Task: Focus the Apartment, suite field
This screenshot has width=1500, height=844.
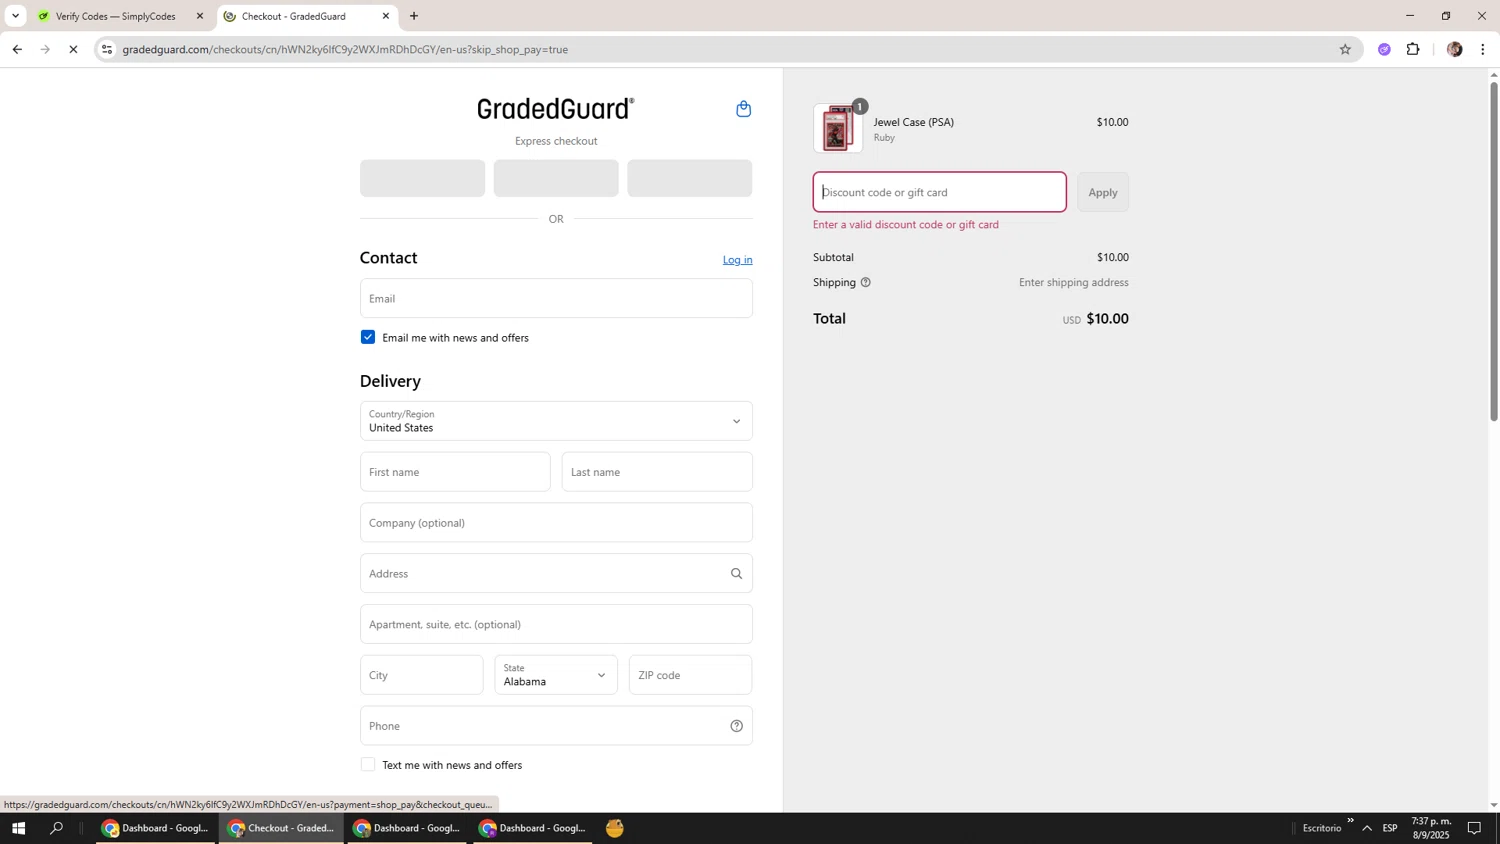Action: (x=556, y=624)
